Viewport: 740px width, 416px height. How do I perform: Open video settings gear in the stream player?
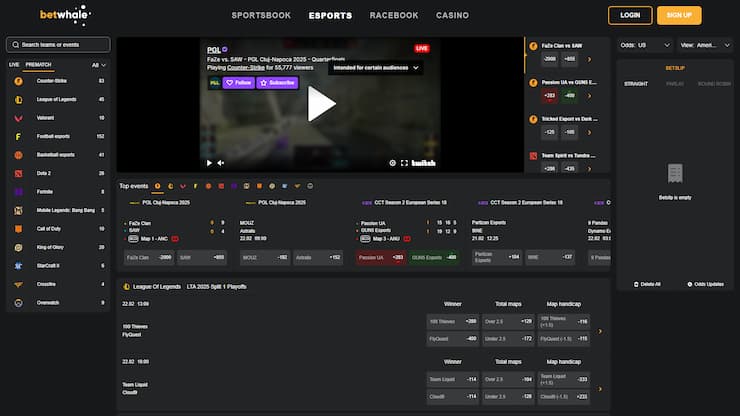[x=393, y=162]
